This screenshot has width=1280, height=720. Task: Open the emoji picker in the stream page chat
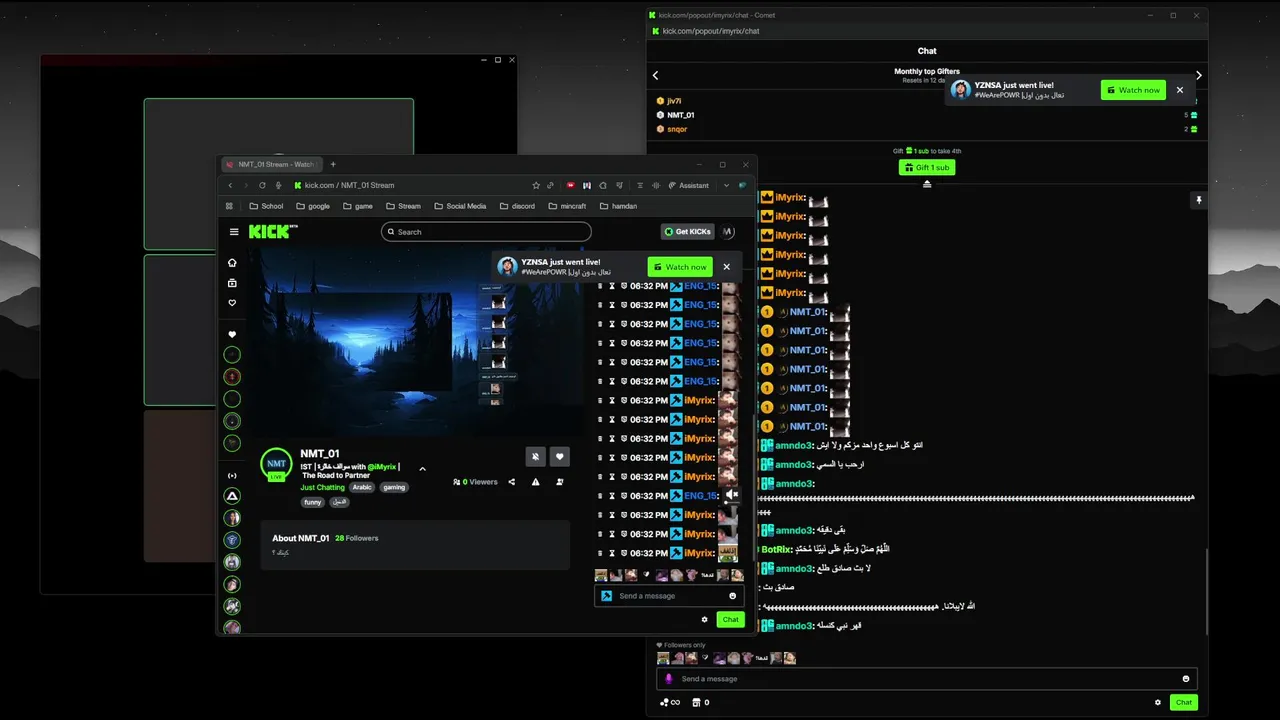[x=733, y=596]
